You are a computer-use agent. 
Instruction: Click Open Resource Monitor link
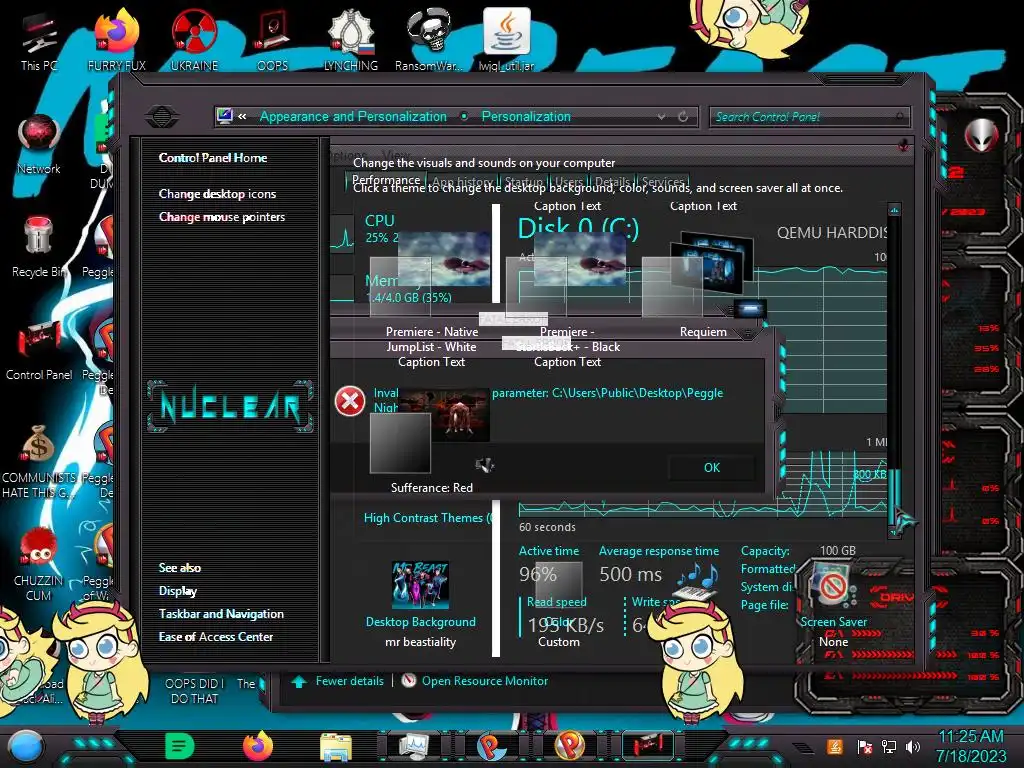coord(485,681)
